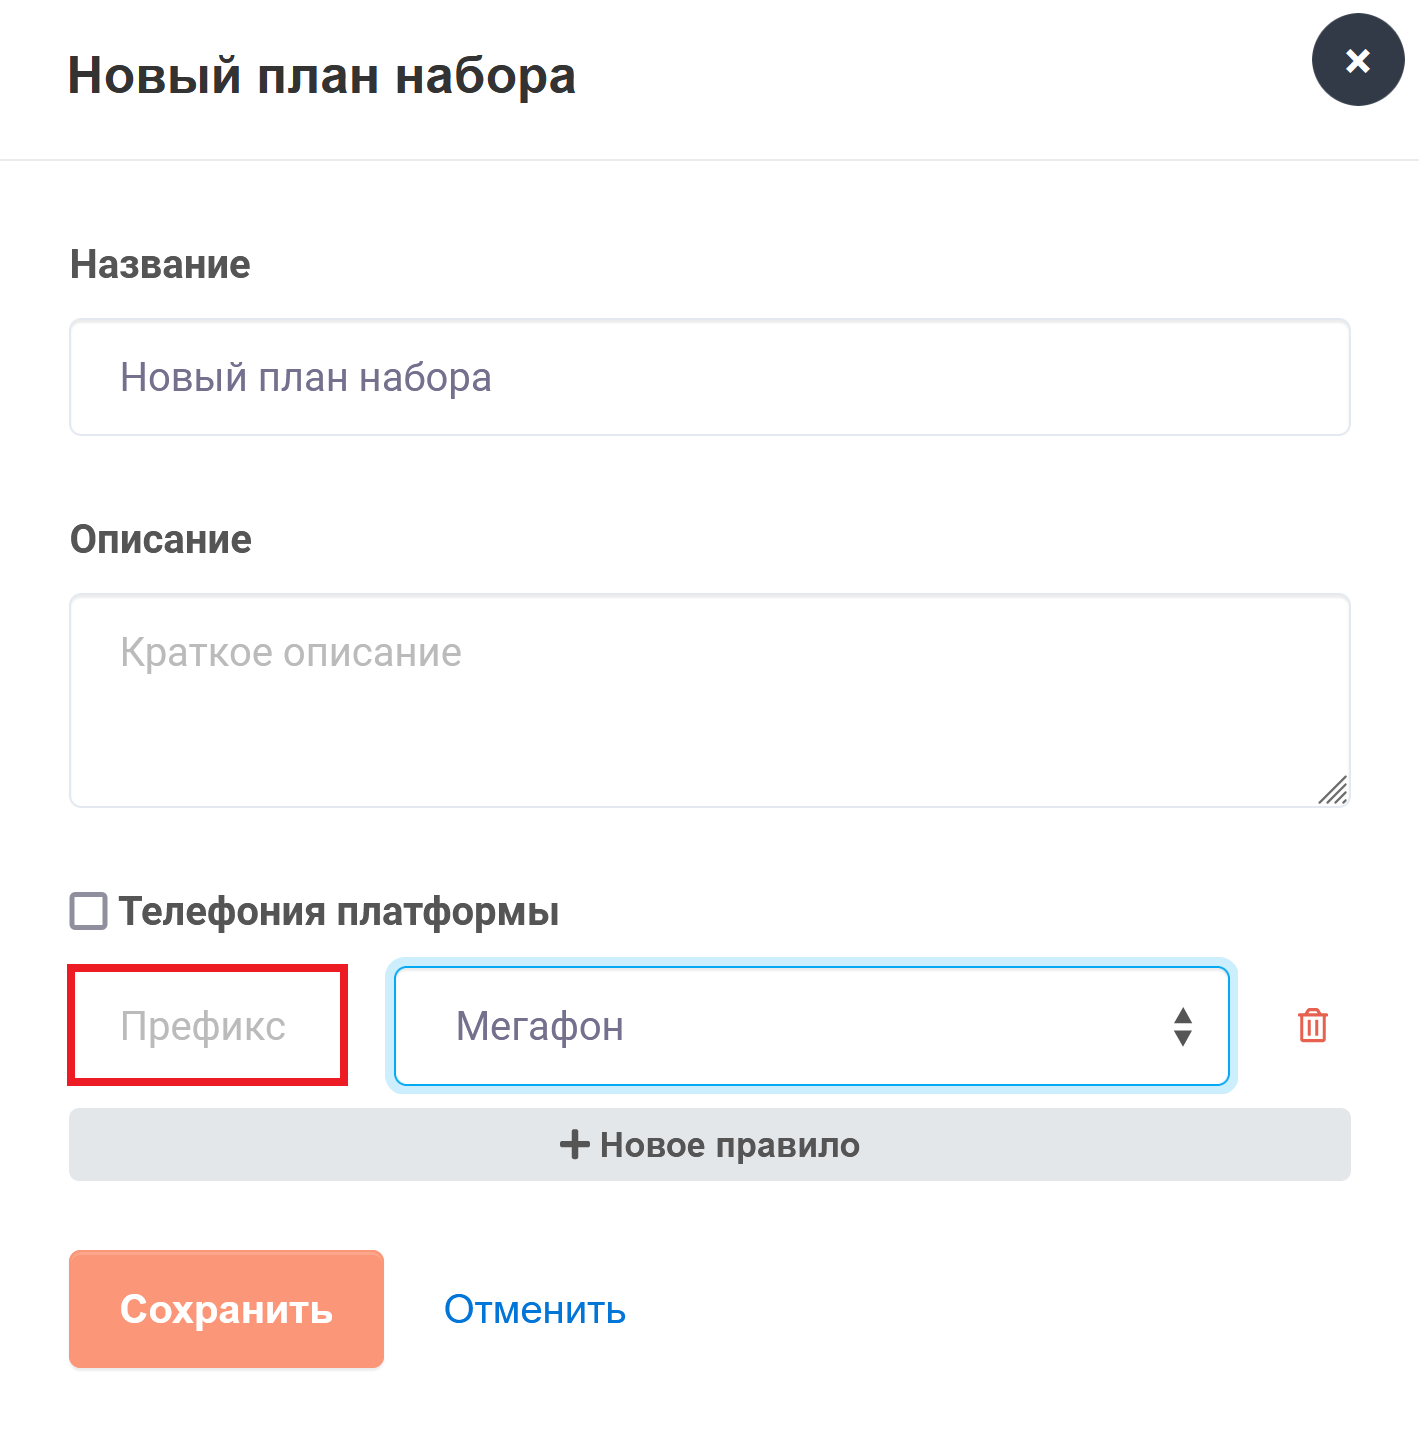The width and height of the screenshot is (1419, 1435).
Task: Click into the Название text field
Action: 710,378
